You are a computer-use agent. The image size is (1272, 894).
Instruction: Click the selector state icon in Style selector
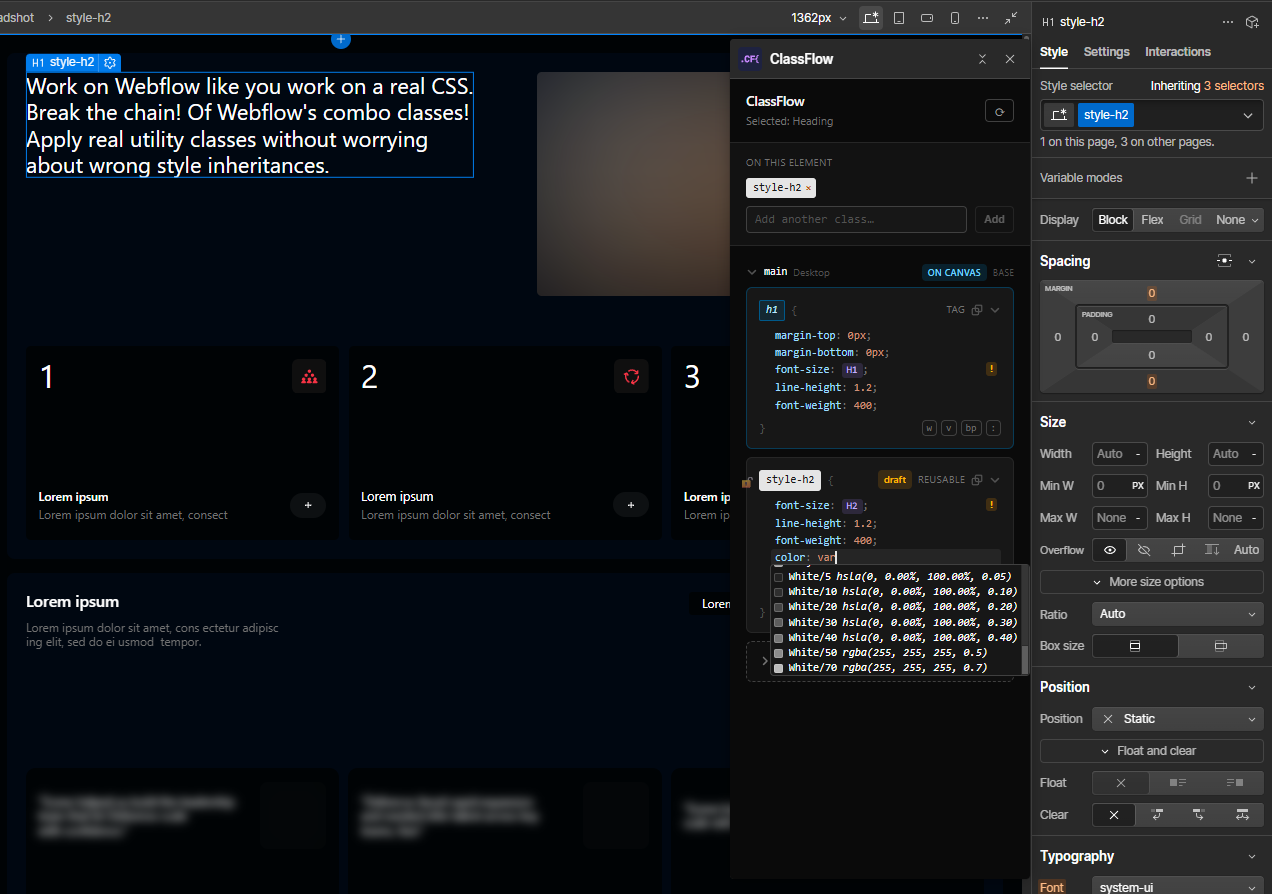pos(1058,115)
